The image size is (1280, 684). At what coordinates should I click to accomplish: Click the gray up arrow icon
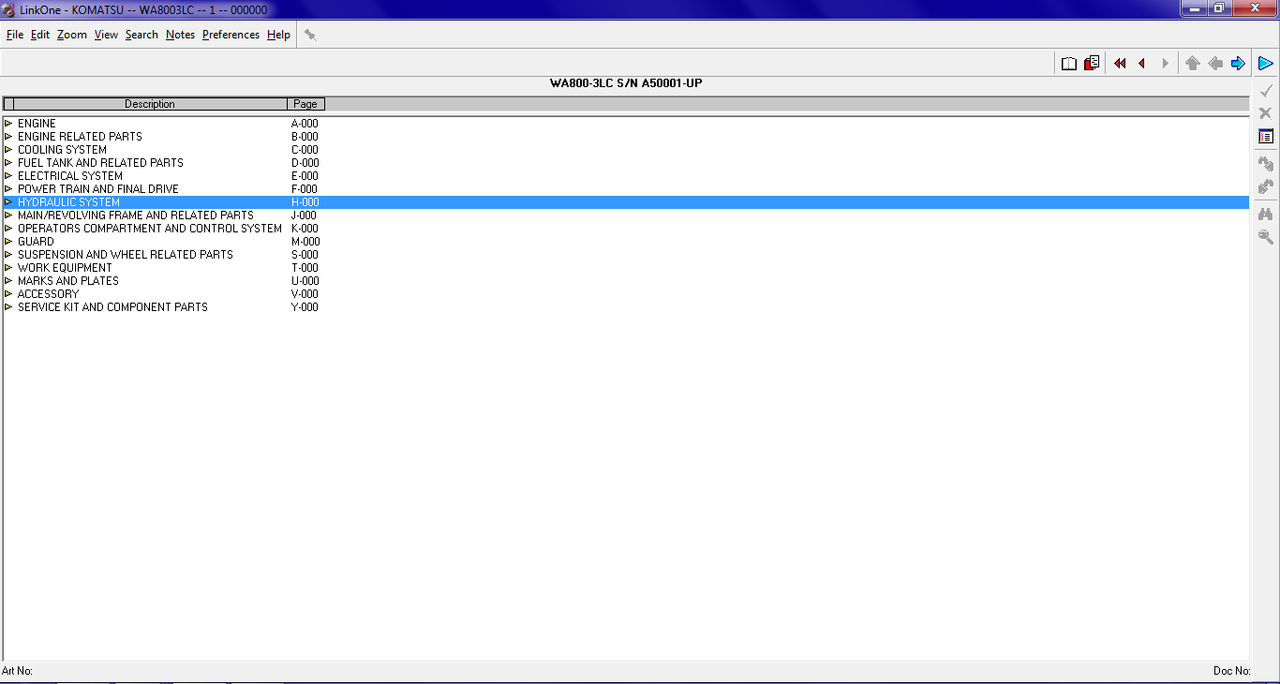(x=1192, y=63)
